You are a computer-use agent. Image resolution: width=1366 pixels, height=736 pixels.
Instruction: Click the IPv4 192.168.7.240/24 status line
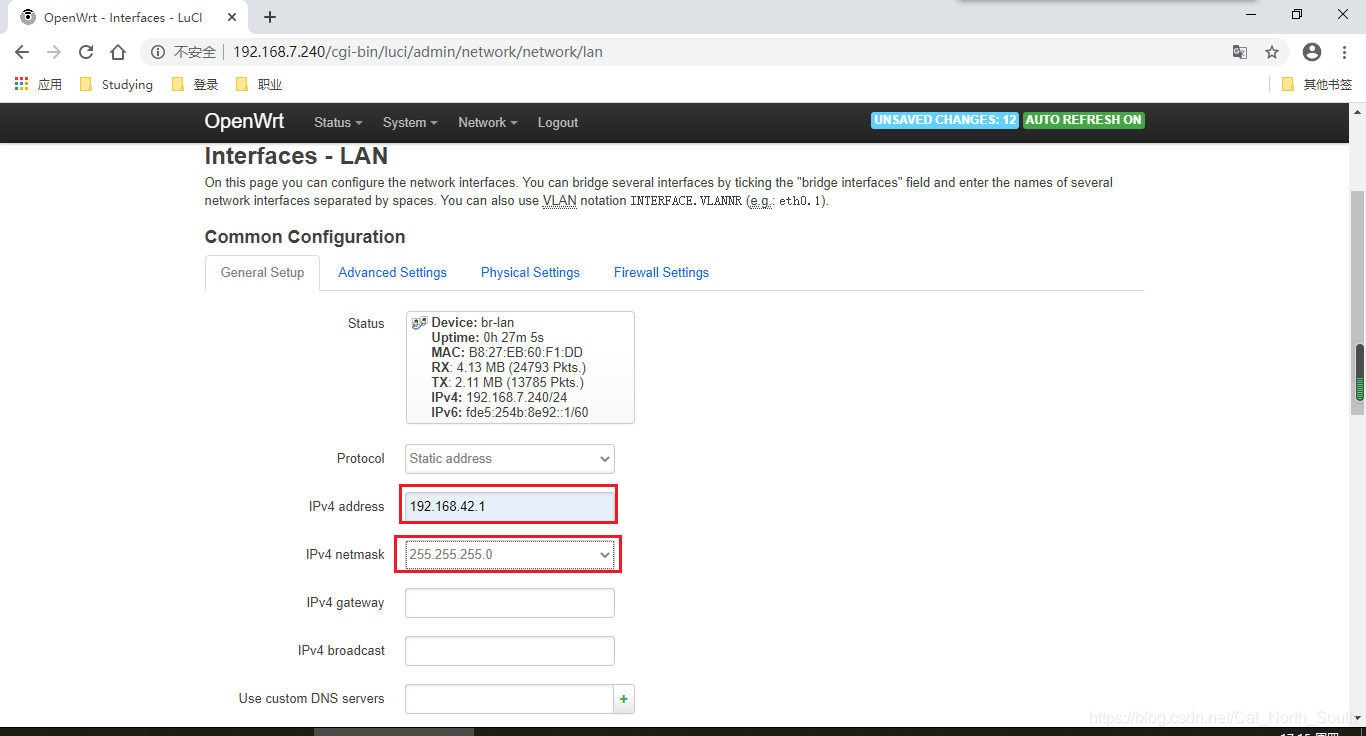click(x=499, y=397)
